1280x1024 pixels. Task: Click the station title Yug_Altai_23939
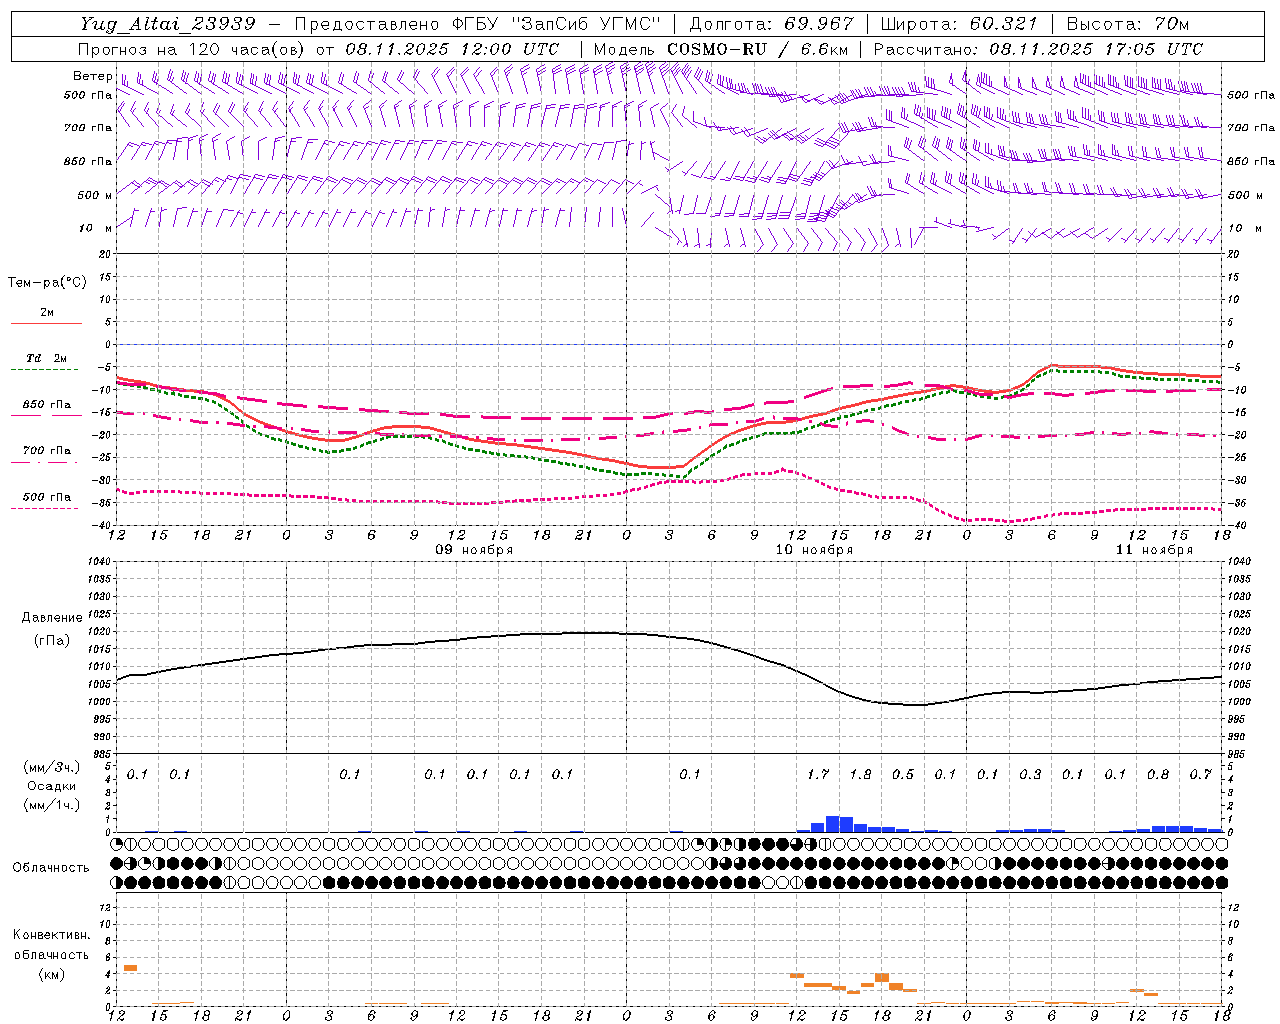tap(169, 24)
